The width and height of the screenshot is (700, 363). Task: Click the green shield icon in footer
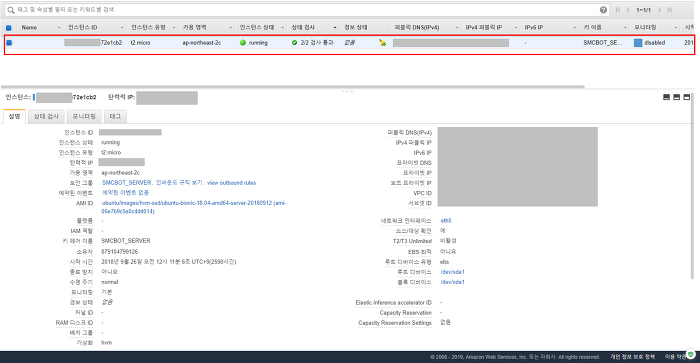click(691, 355)
